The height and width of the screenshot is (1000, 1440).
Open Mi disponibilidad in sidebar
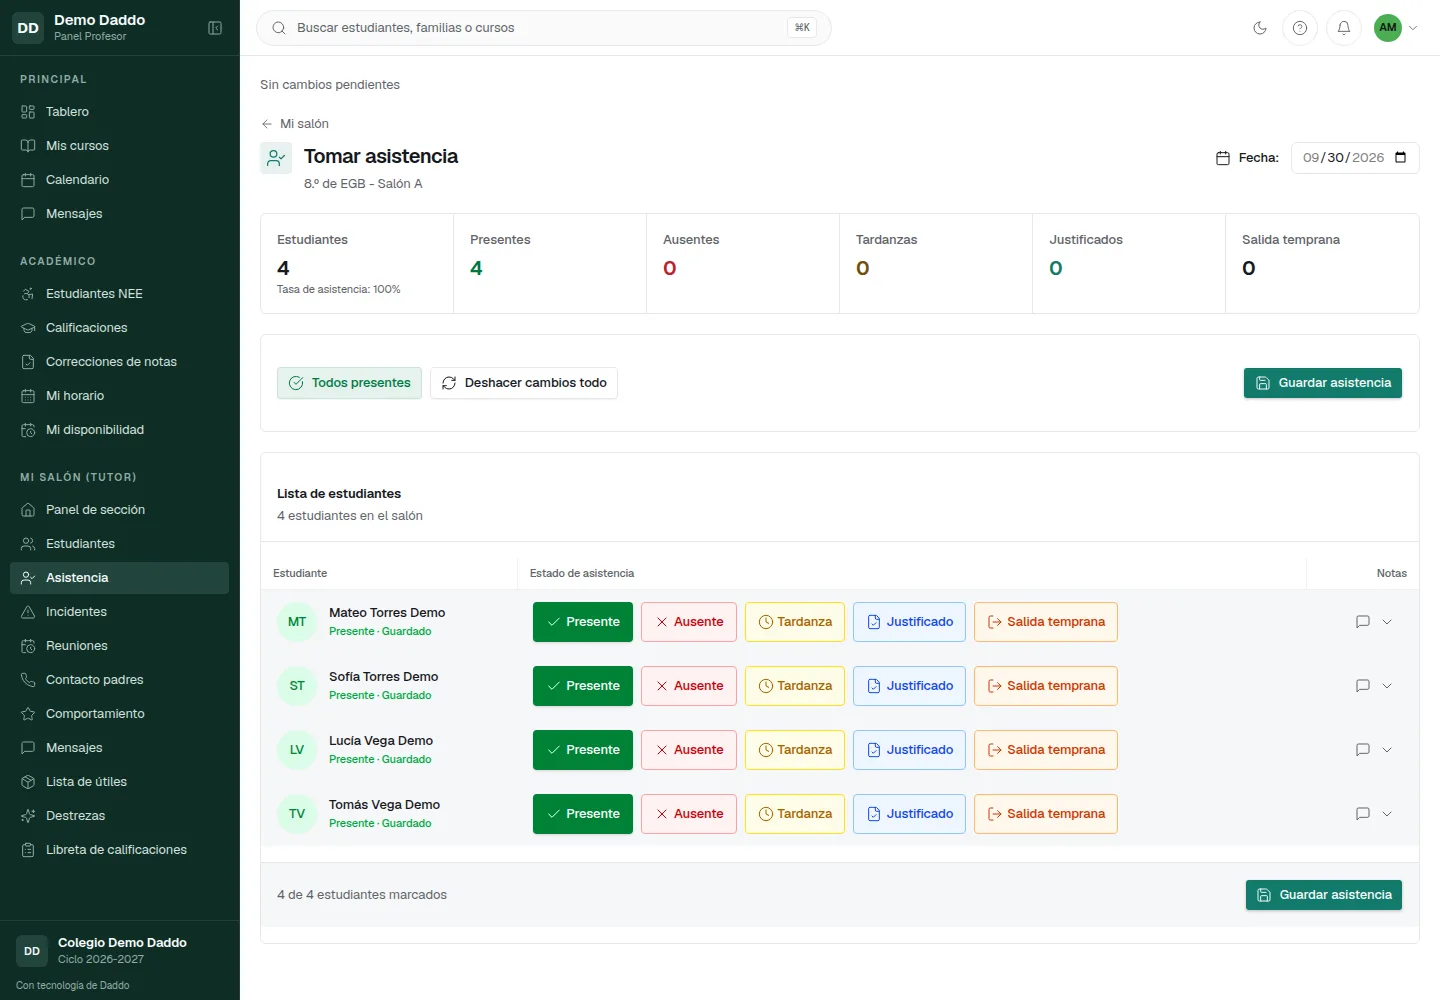(120, 430)
